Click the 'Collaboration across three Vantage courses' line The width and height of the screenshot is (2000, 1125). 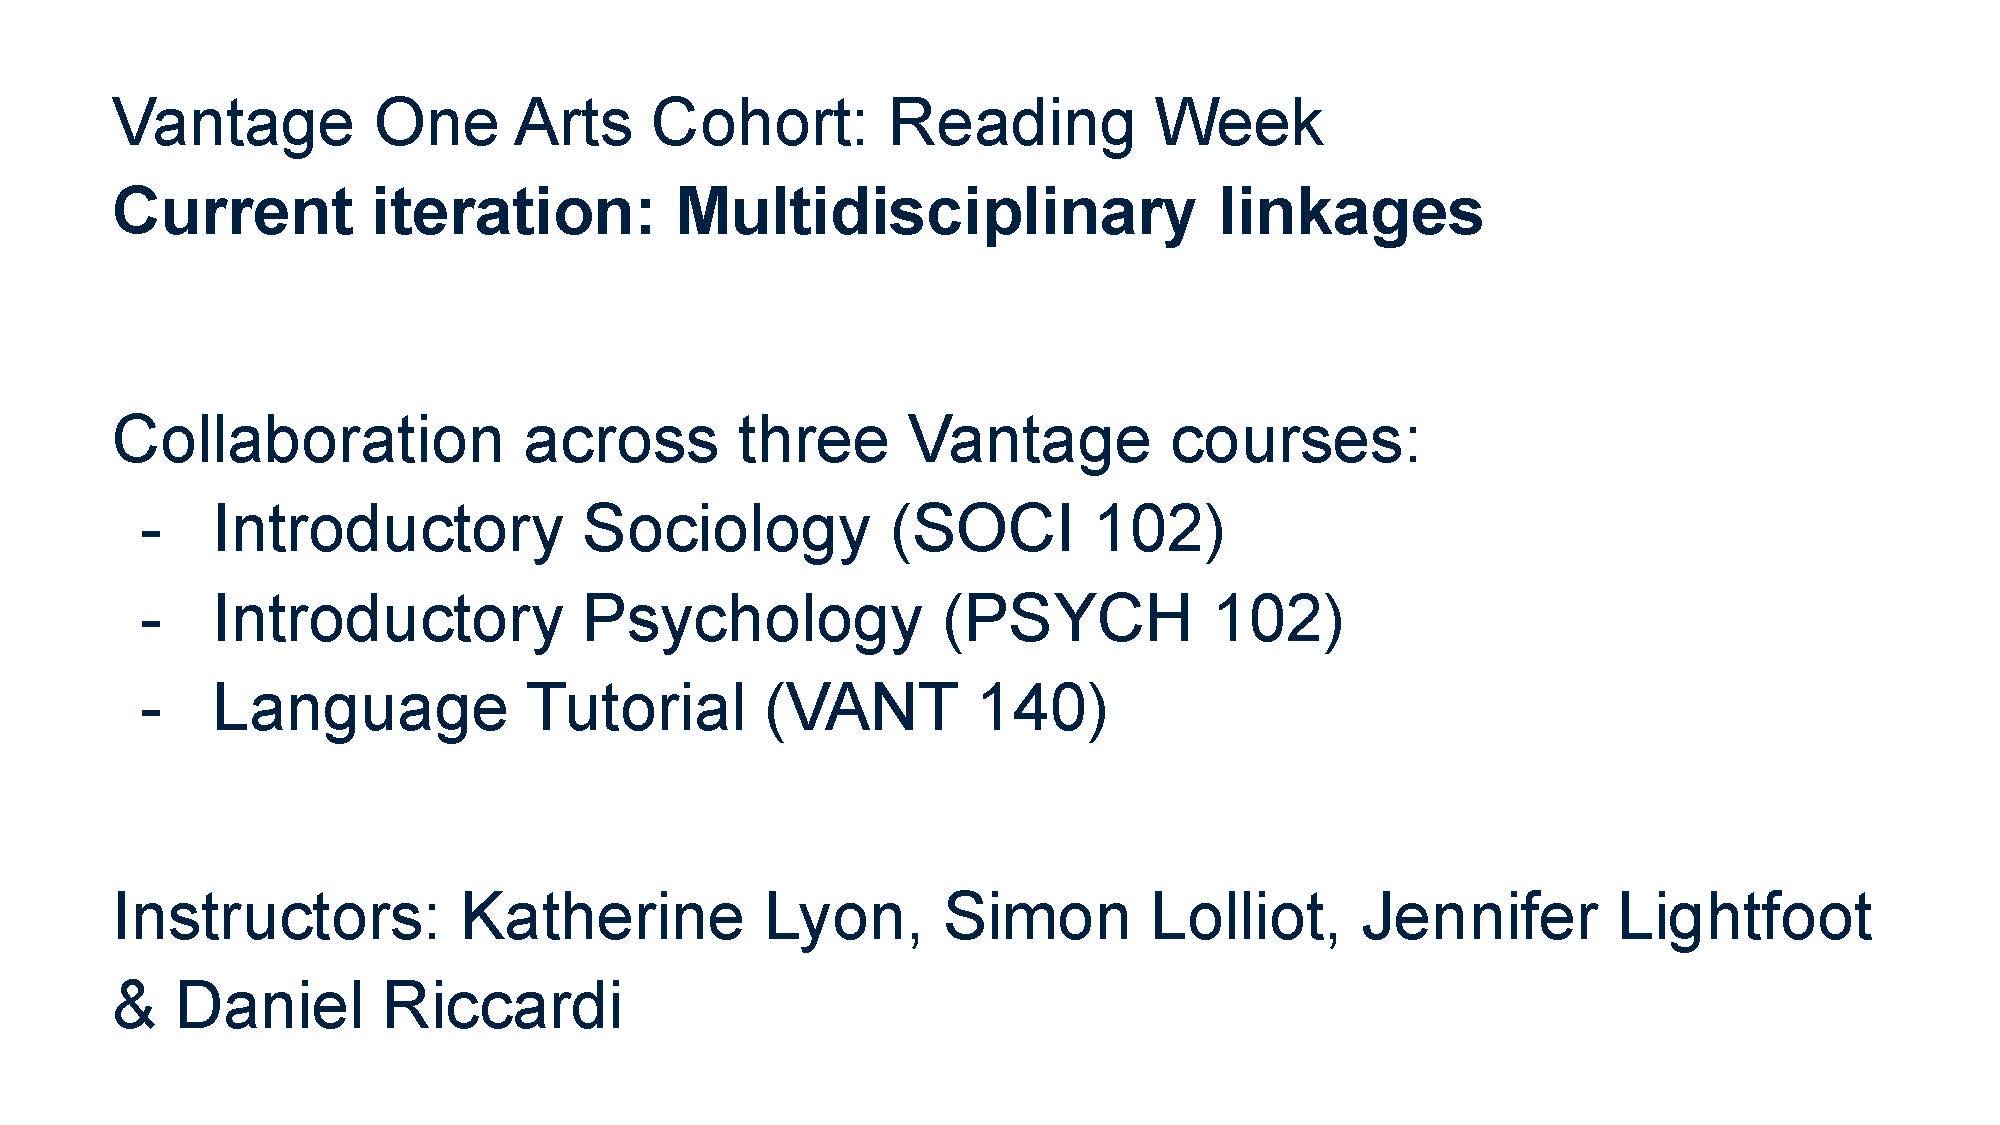(766, 440)
